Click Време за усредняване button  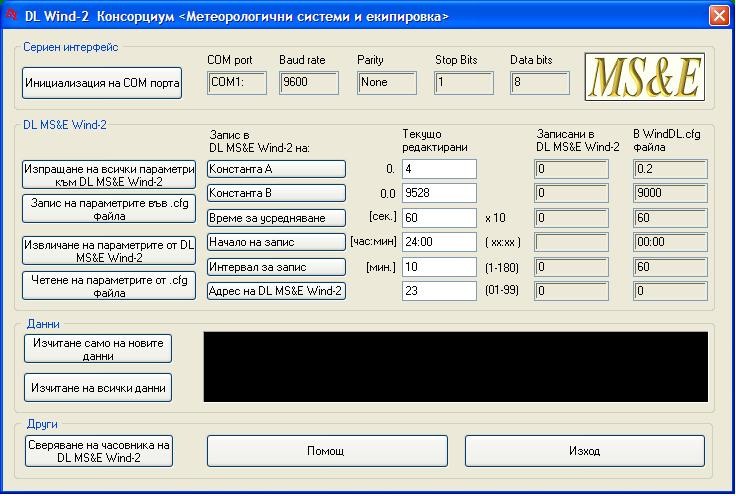pyautogui.click(x=276, y=218)
